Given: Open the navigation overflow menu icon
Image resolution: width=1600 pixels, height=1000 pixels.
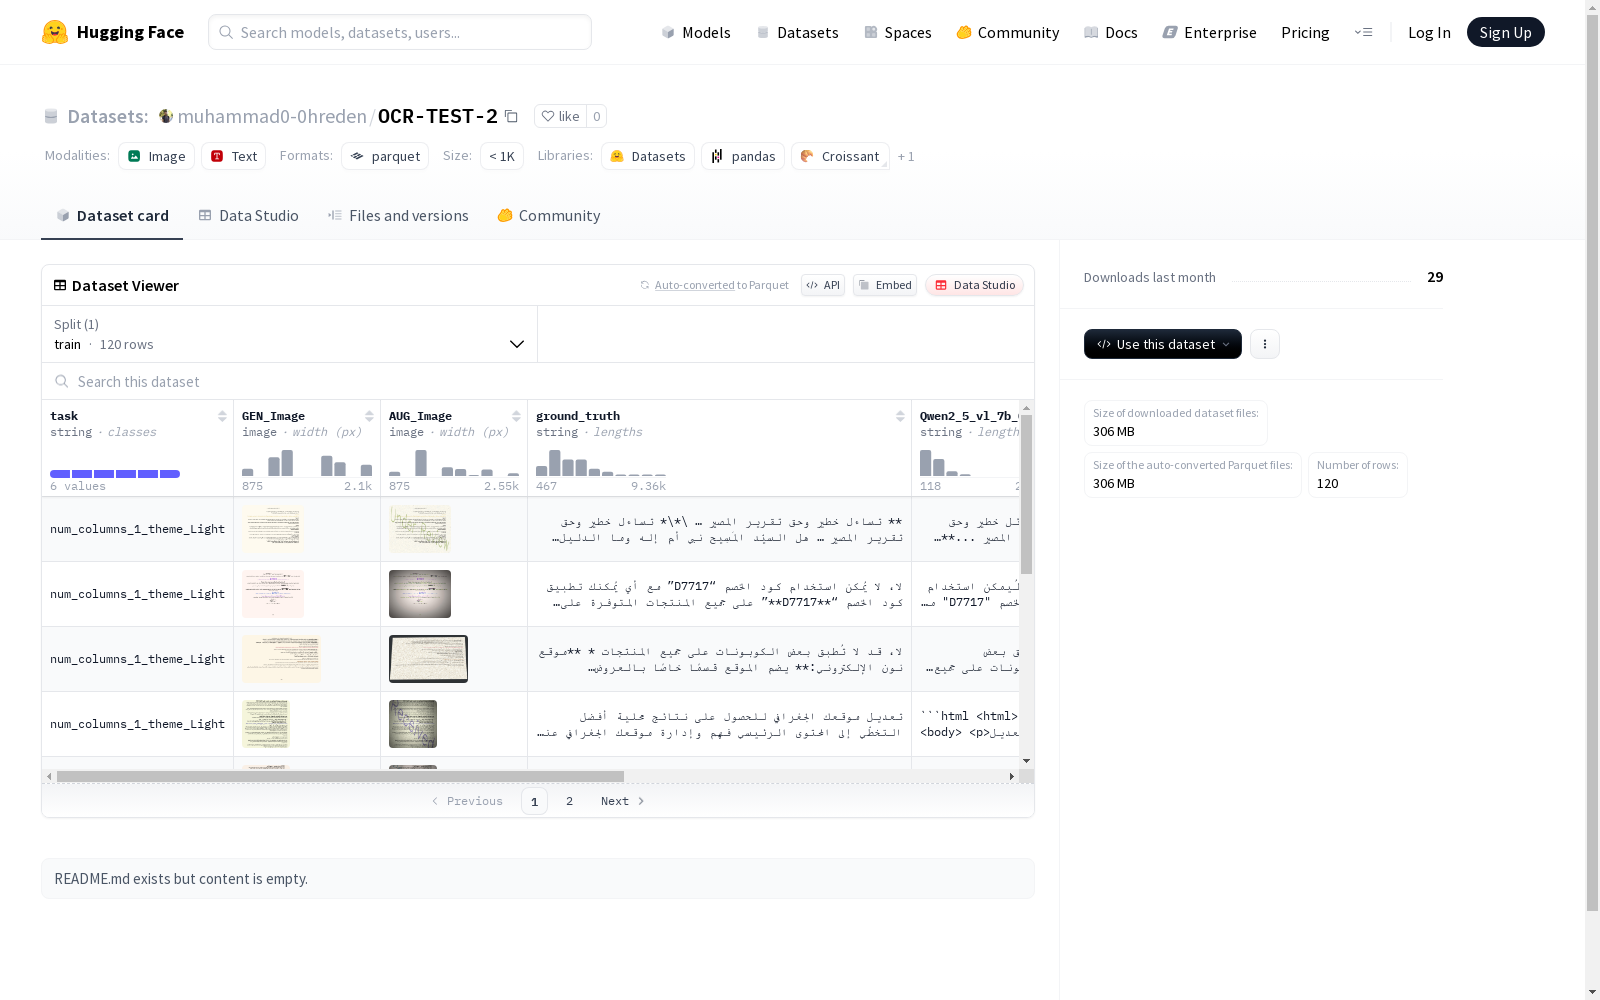Looking at the screenshot, I should click(x=1363, y=32).
